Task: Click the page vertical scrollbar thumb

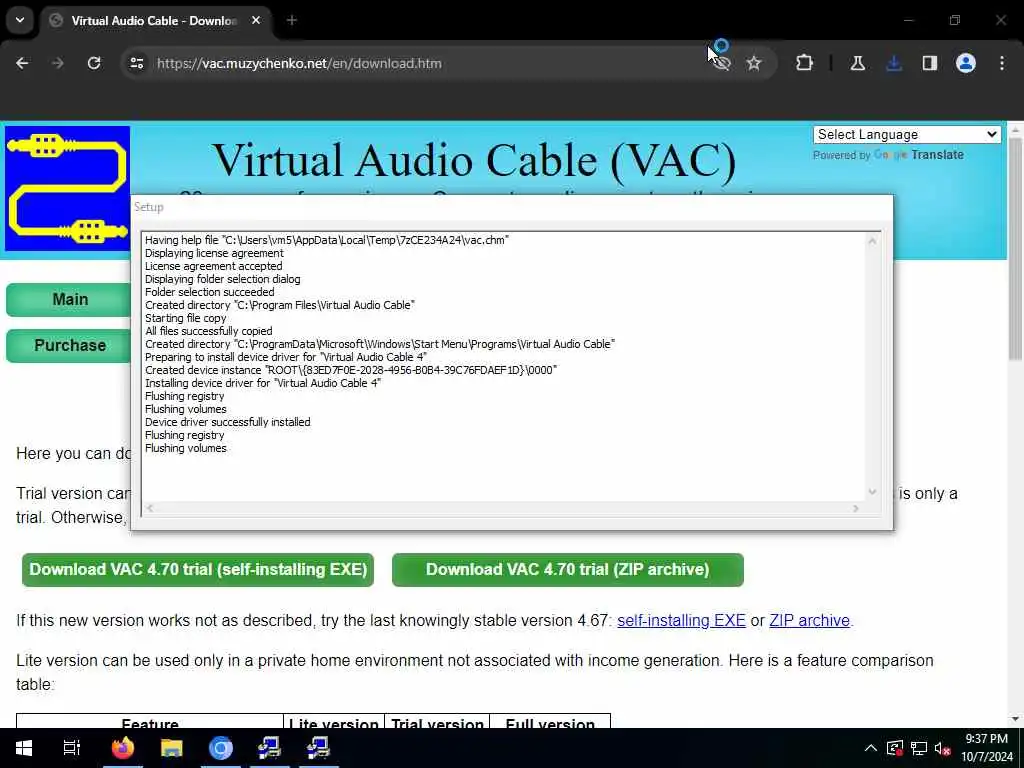Action: coord(1015,248)
